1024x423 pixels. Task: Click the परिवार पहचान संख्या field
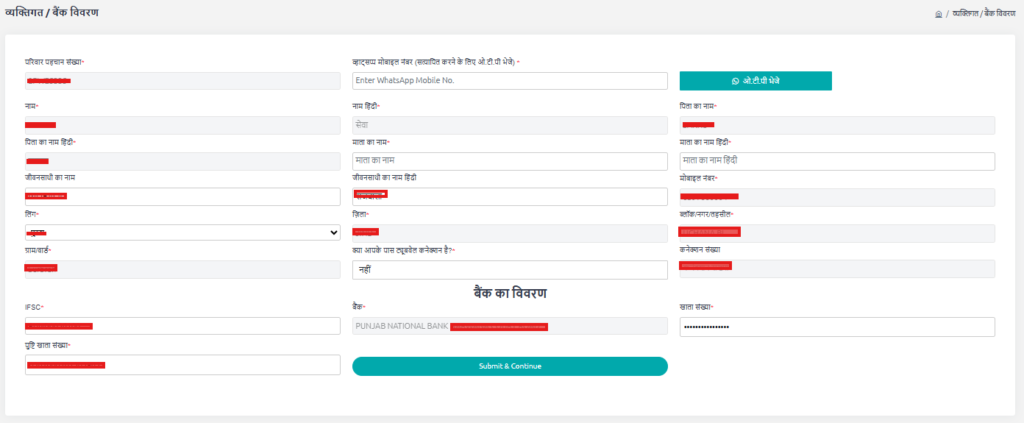click(x=183, y=80)
